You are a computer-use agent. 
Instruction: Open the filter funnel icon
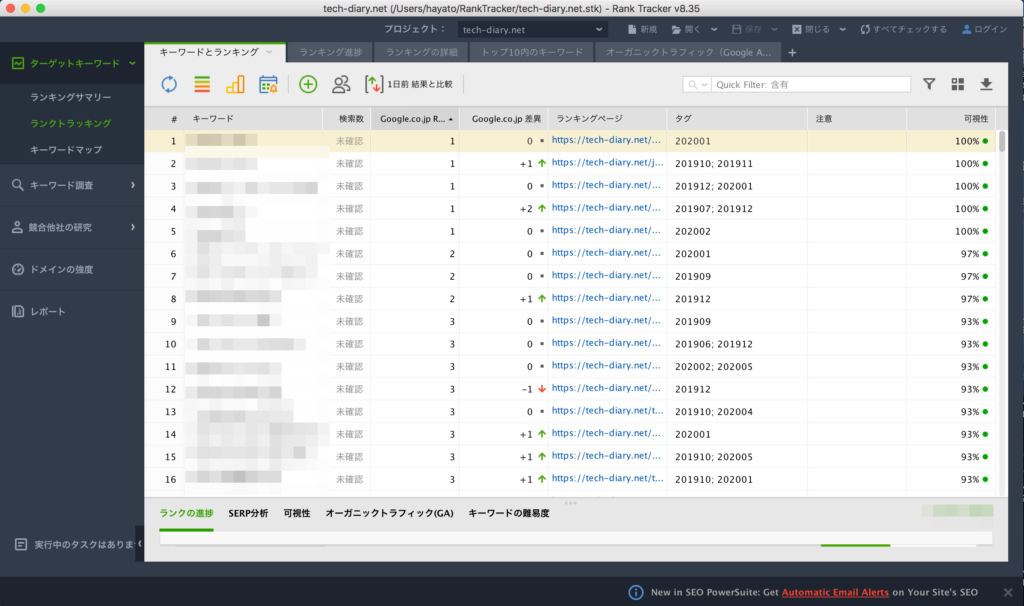click(929, 84)
